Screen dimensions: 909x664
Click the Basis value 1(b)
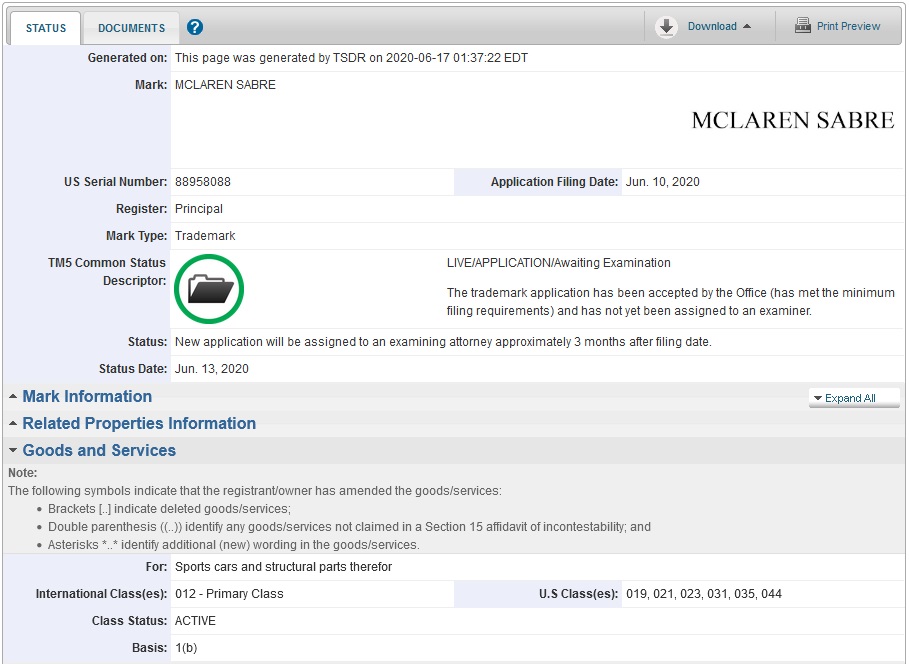coord(187,648)
